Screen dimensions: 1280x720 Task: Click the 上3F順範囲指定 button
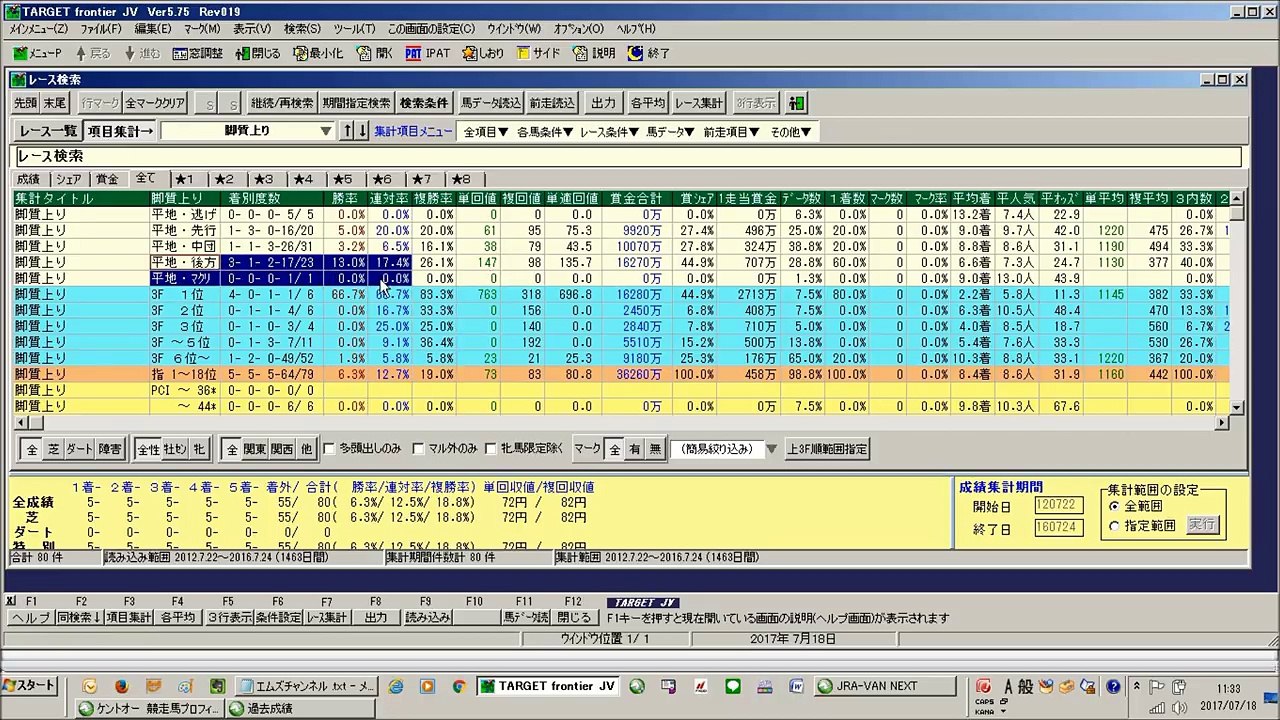[827, 450]
